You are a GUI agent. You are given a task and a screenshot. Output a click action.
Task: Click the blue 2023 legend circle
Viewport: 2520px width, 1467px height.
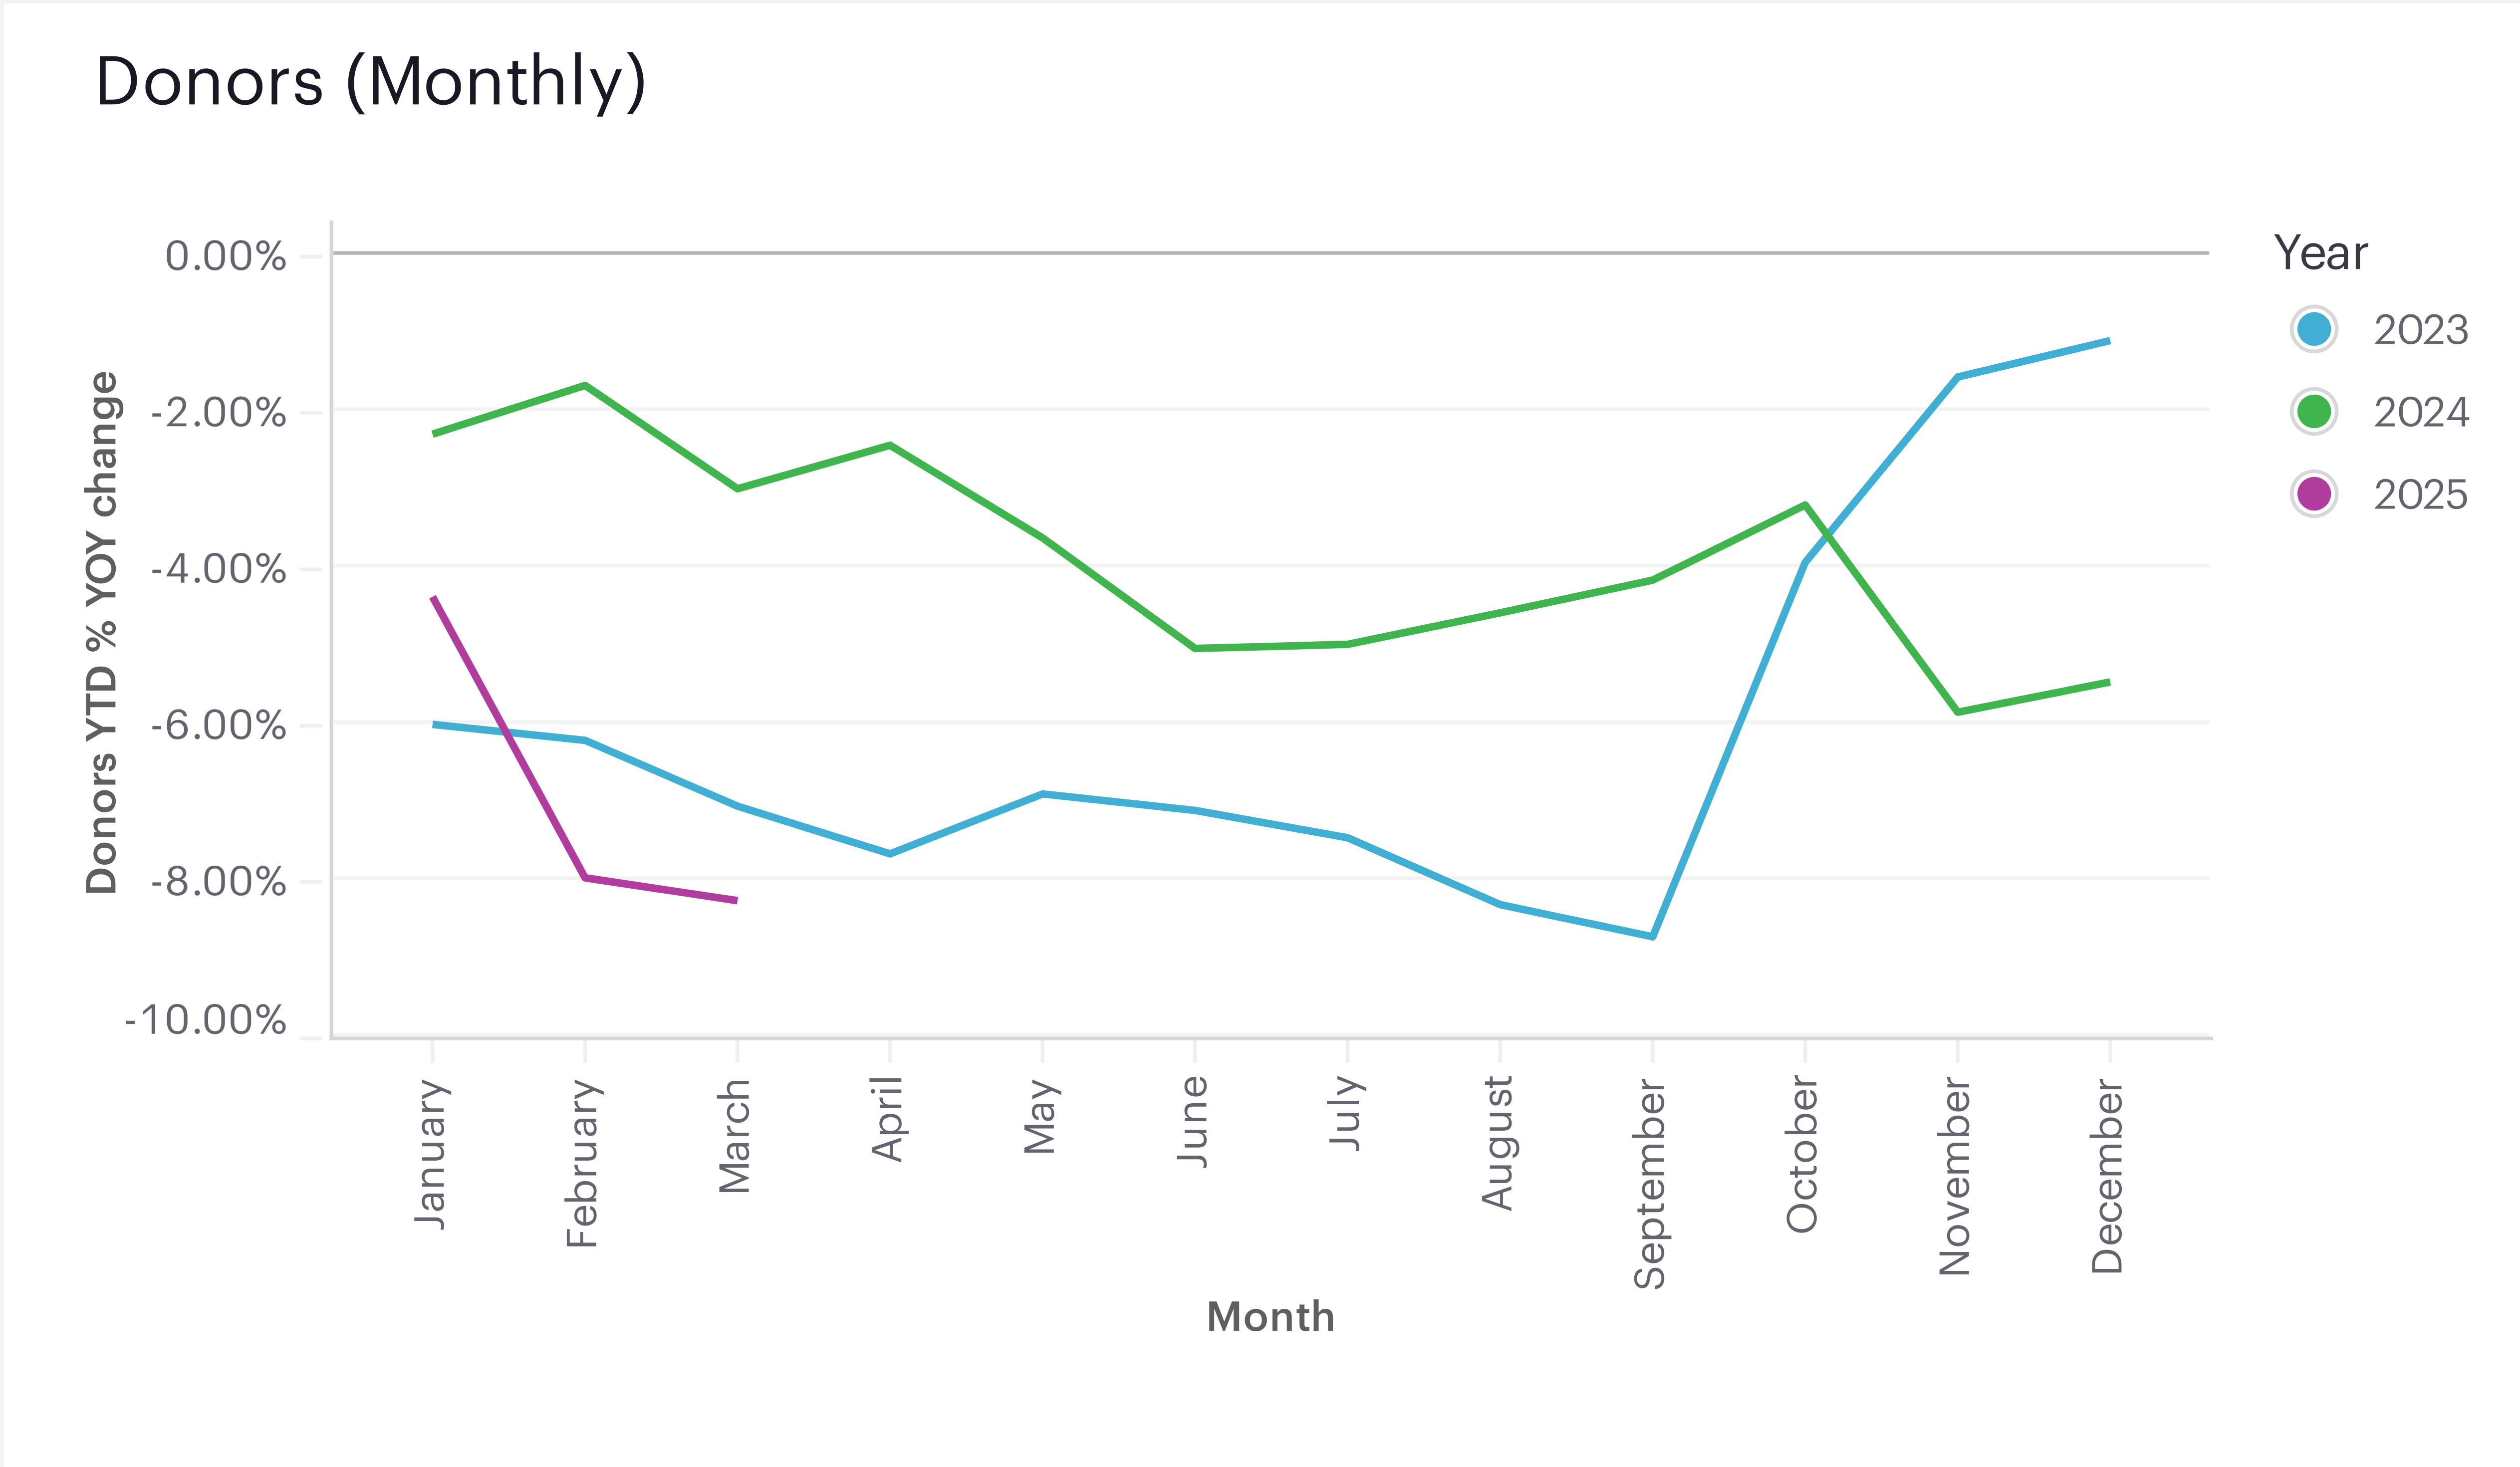[2313, 329]
